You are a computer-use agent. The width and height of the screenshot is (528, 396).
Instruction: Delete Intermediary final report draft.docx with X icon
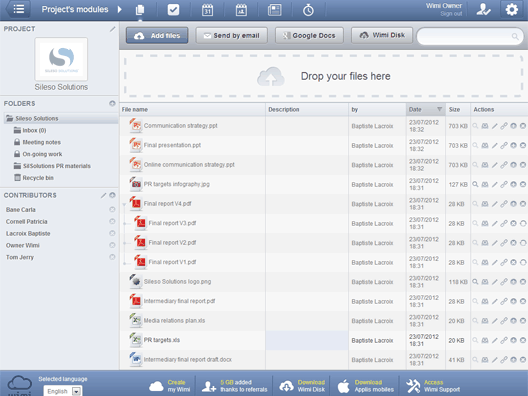[523, 360]
